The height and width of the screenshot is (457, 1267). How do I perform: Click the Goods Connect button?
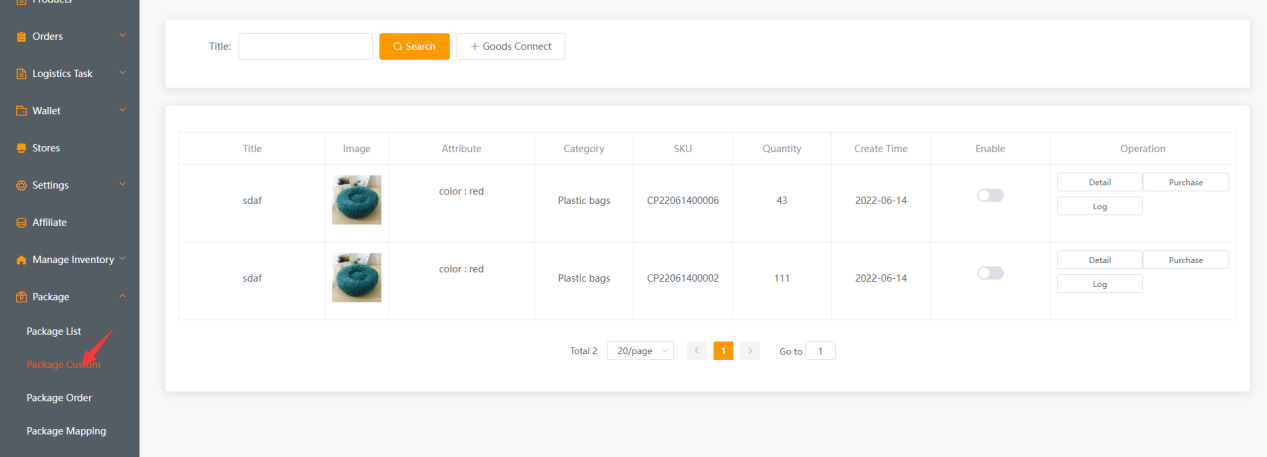coord(510,47)
